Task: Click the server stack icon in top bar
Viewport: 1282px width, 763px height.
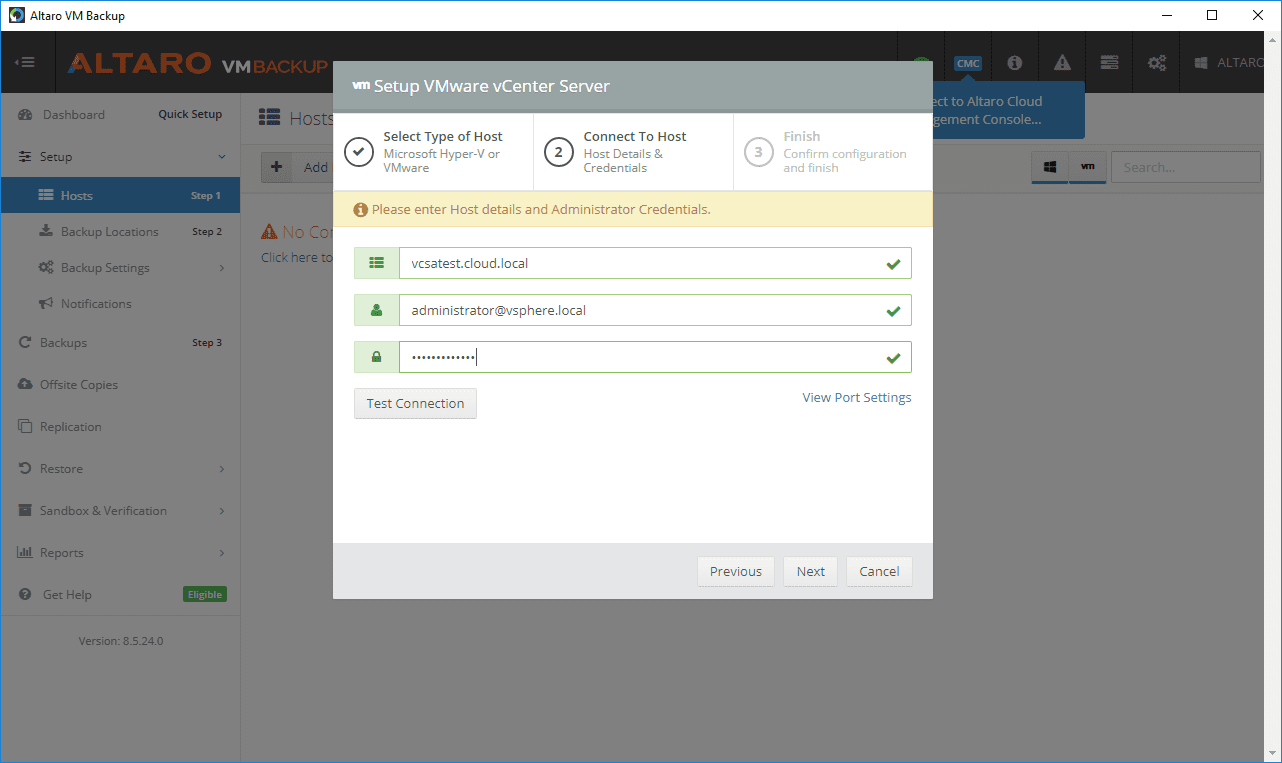Action: pyautogui.click(x=1109, y=63)
